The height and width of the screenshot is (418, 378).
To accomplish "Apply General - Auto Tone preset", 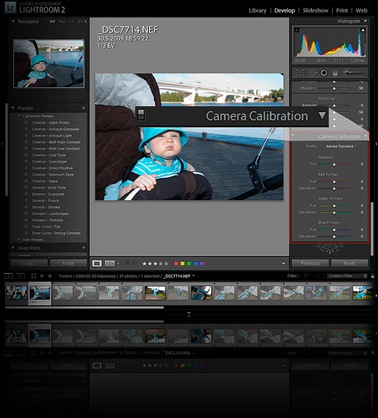I will pos(48,188).
